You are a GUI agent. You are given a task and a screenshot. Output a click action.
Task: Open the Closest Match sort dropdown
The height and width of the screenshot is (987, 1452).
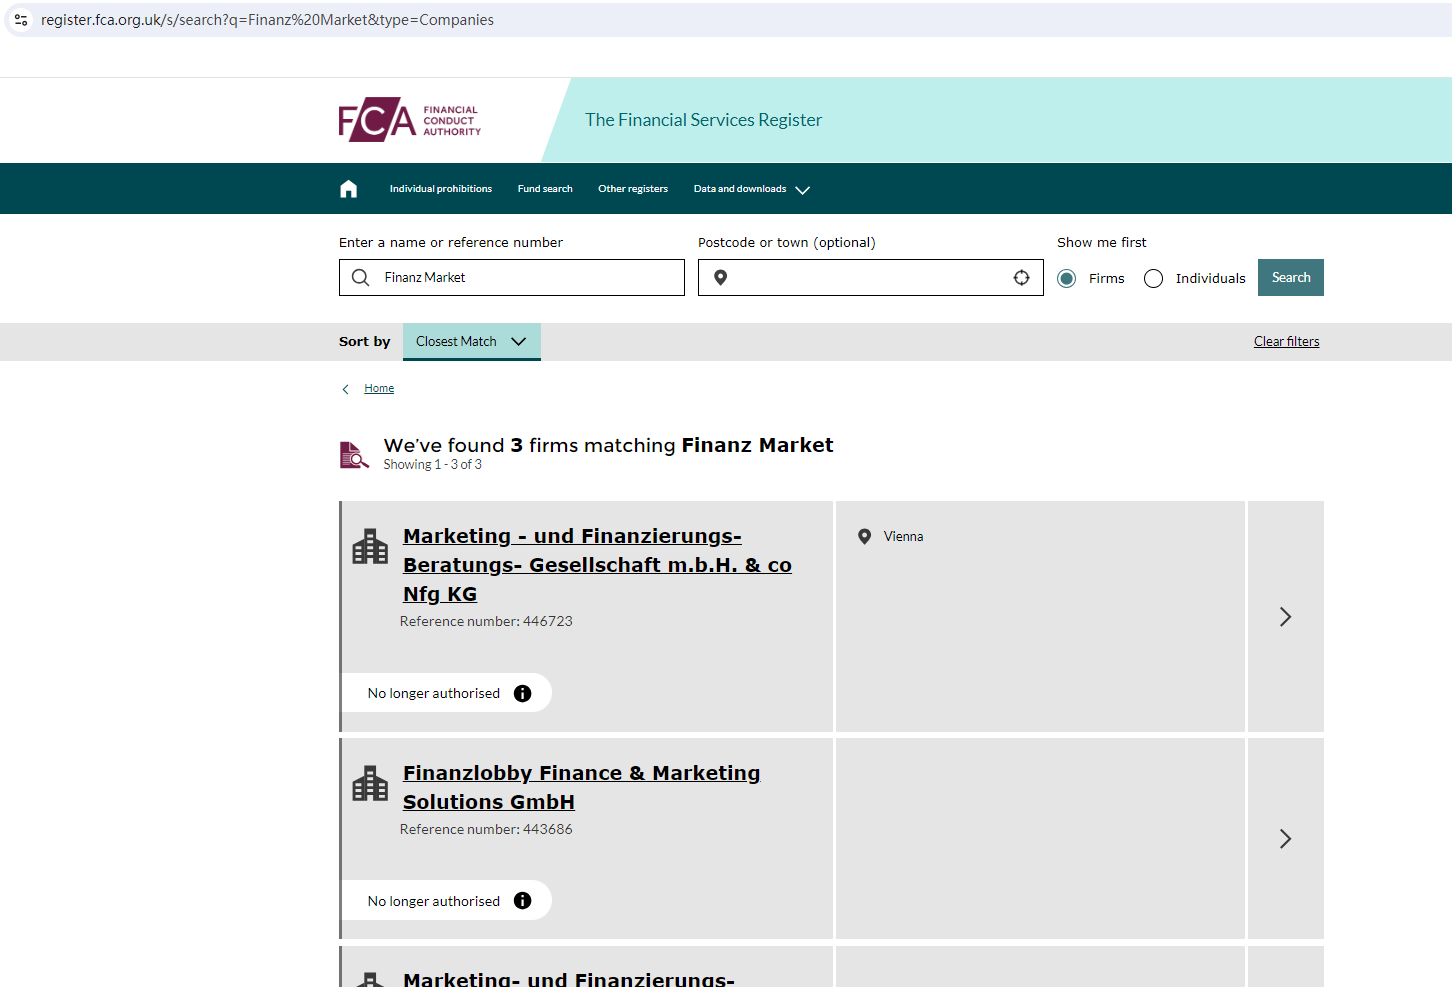pyautogui.click(x=471, y=341)
